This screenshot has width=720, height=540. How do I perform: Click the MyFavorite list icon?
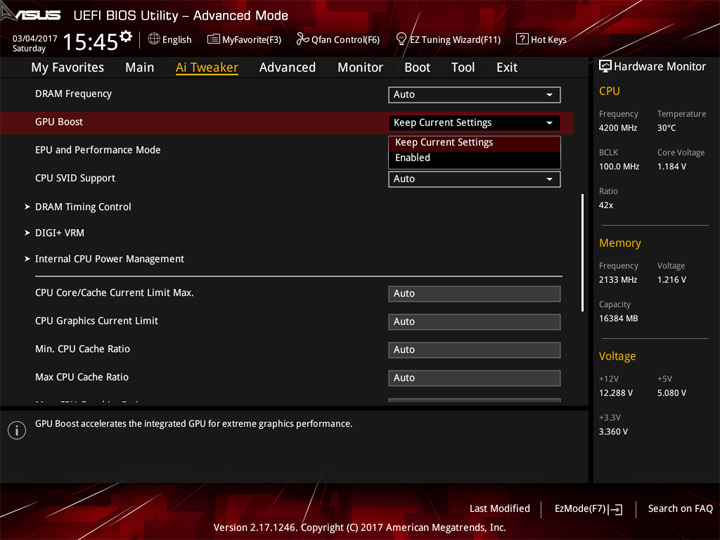(213, 39)
